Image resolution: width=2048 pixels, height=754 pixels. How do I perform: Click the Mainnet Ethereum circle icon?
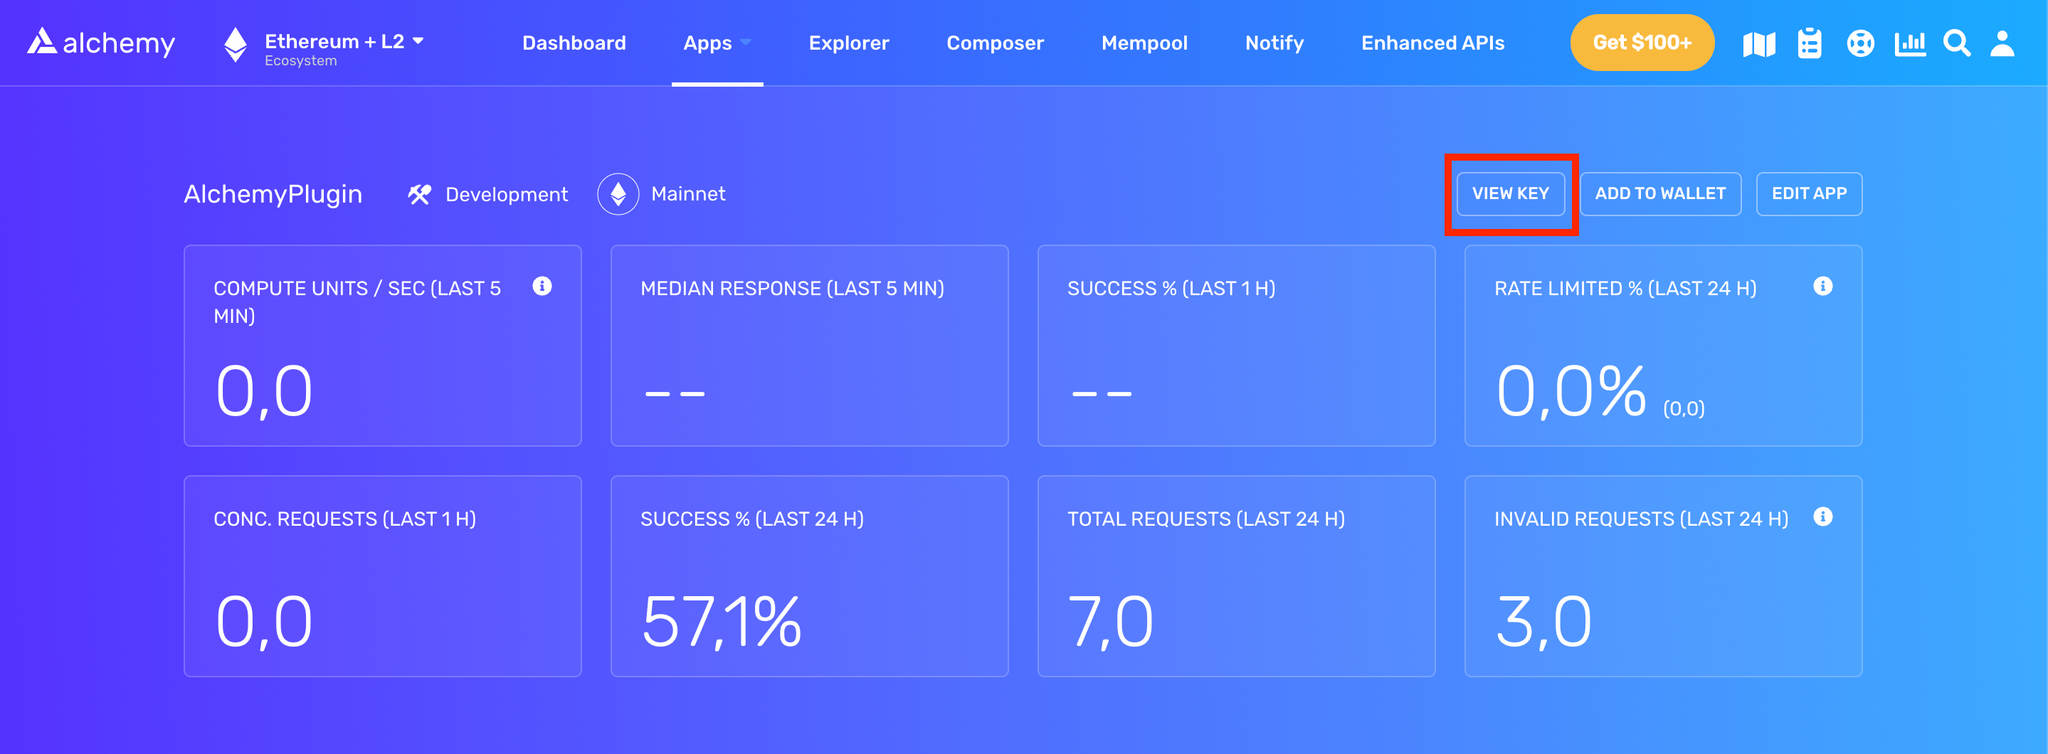pyautogui.click(x=618, y=194)
